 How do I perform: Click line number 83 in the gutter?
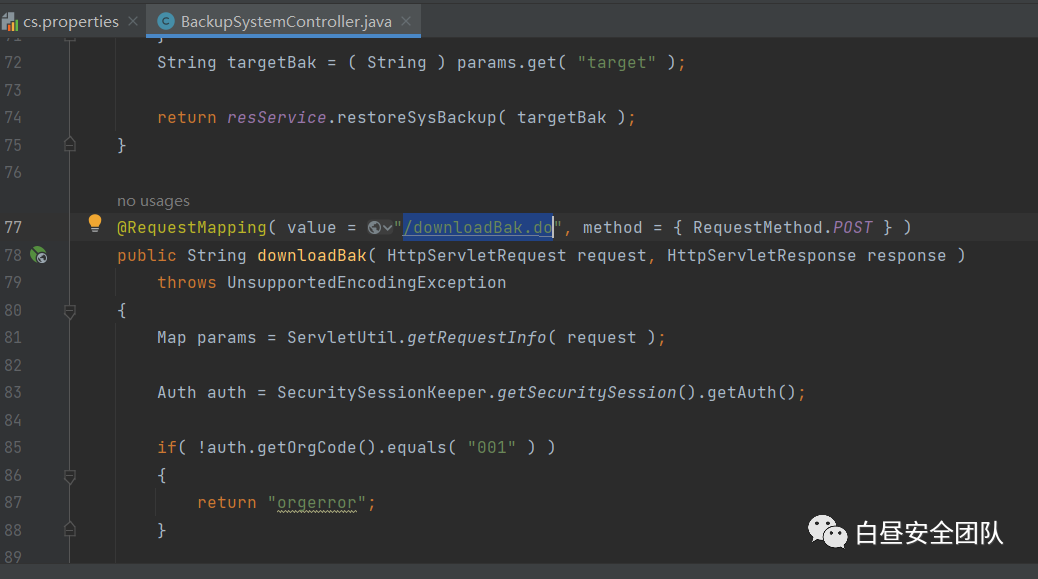(x=13, y=393)
